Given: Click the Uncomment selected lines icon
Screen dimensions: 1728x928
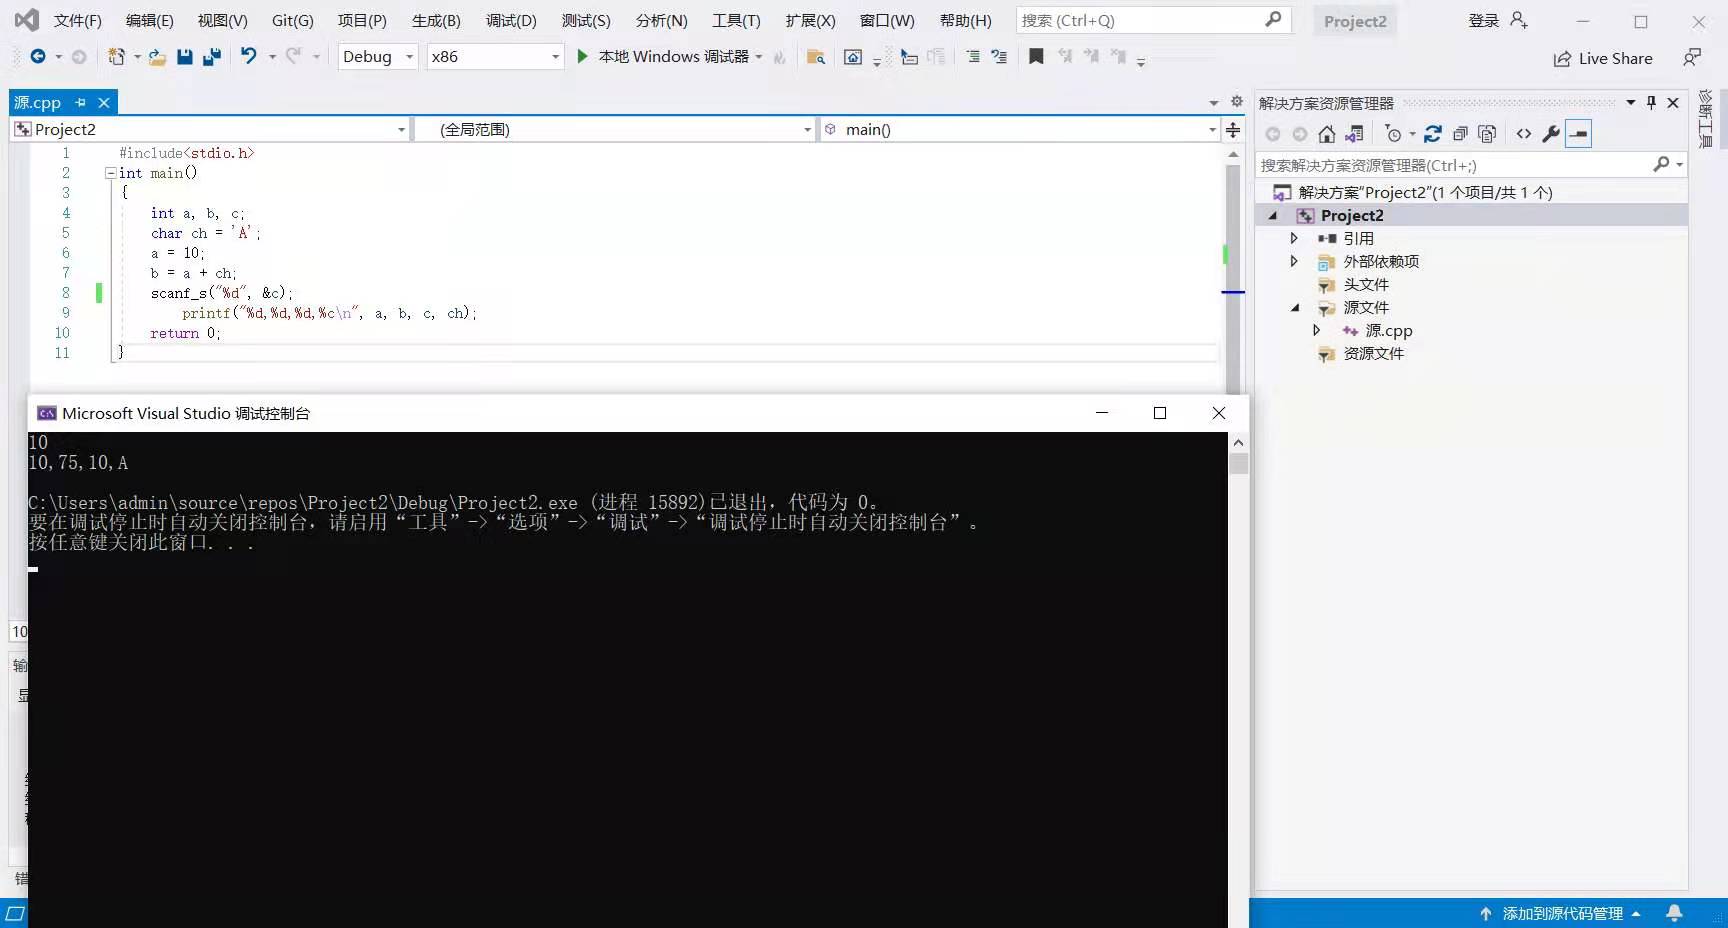Looking at the screenshot, I should (x=999, y=57).
